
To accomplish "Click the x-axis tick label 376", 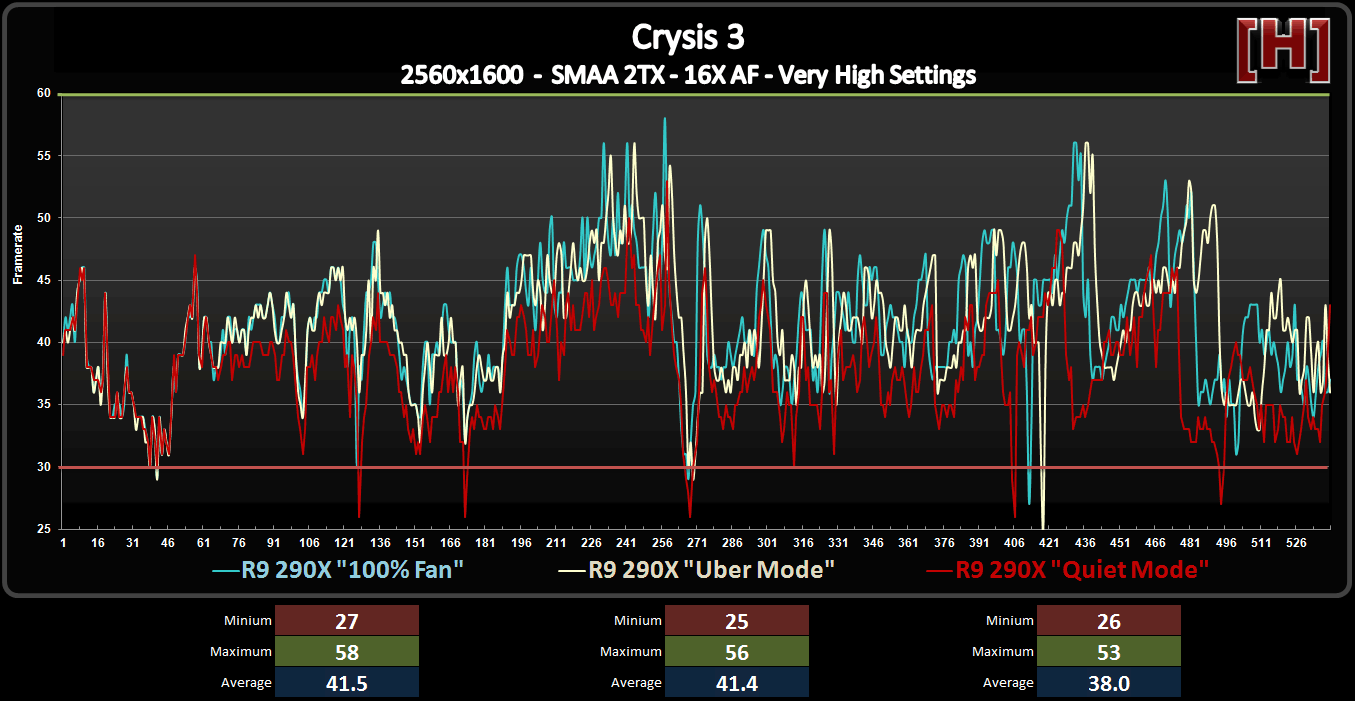I will (943, 543).
